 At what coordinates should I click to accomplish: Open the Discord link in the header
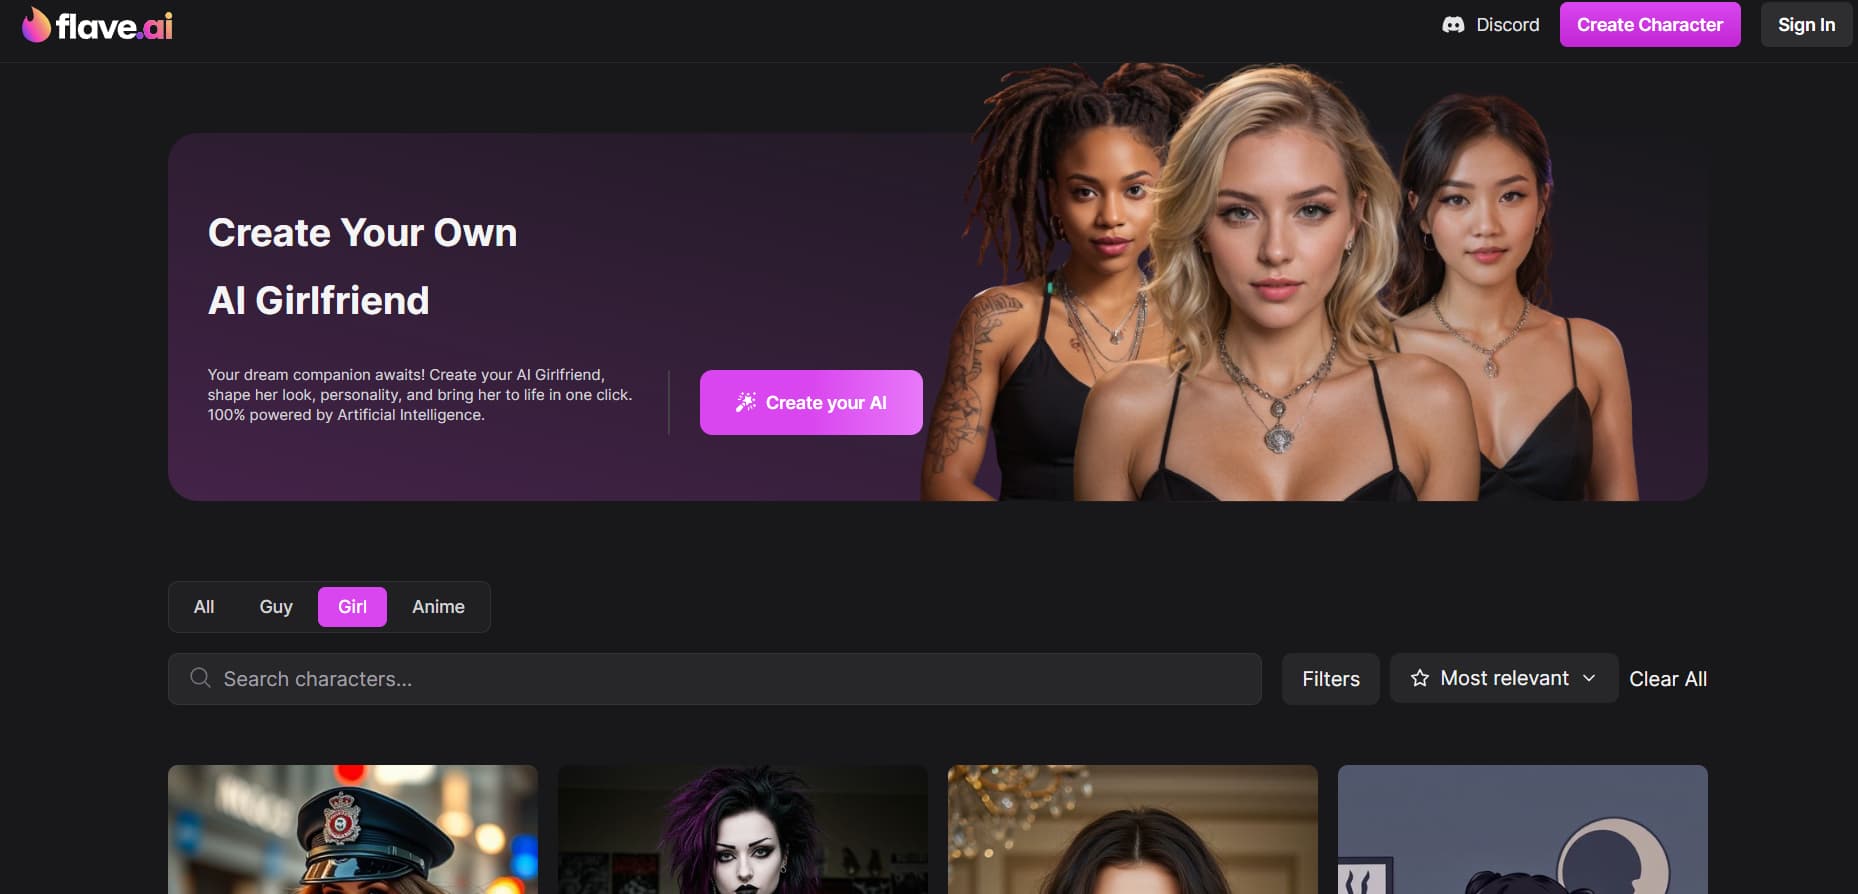point(1490,25)
